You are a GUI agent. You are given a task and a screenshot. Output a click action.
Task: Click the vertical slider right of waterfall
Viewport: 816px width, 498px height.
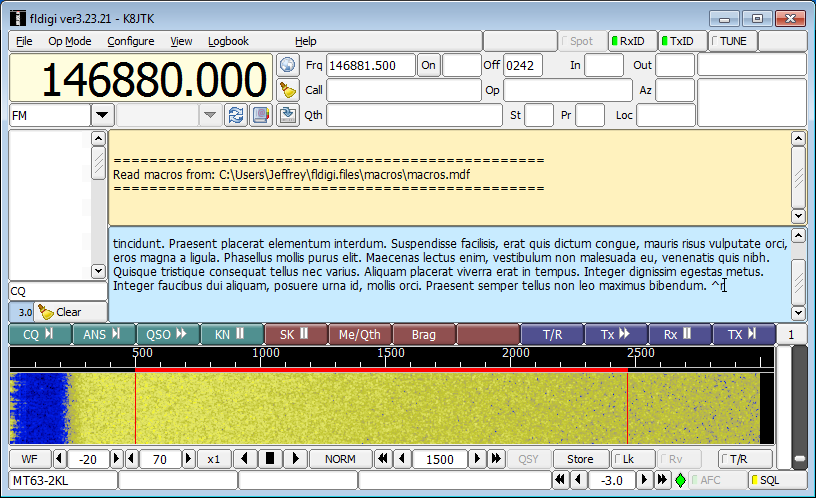[x=799, y=407]
